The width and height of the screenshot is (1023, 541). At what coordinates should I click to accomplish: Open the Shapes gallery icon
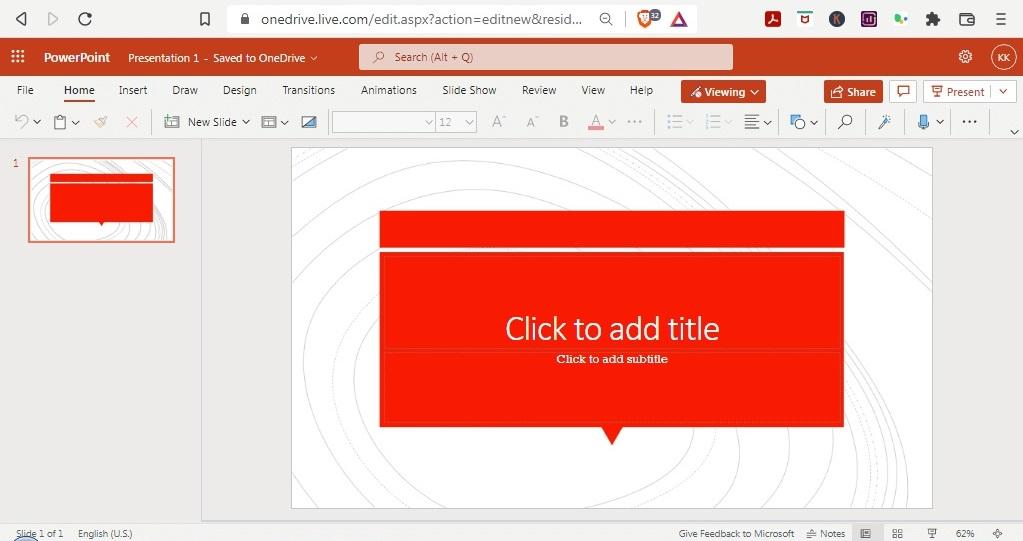[797, 121]
